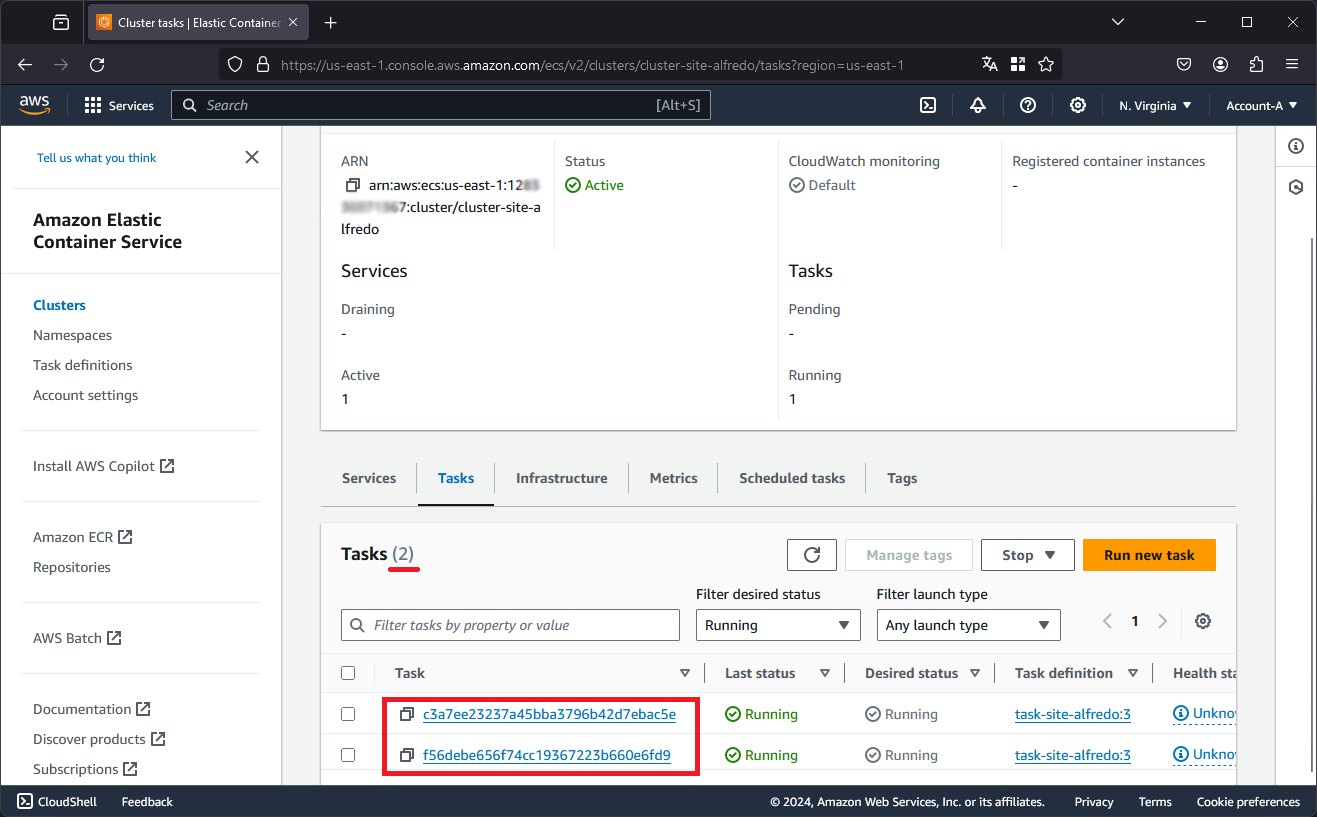
Task: Open the Filter desired status Running dropdown
Action: click(778, 625)
